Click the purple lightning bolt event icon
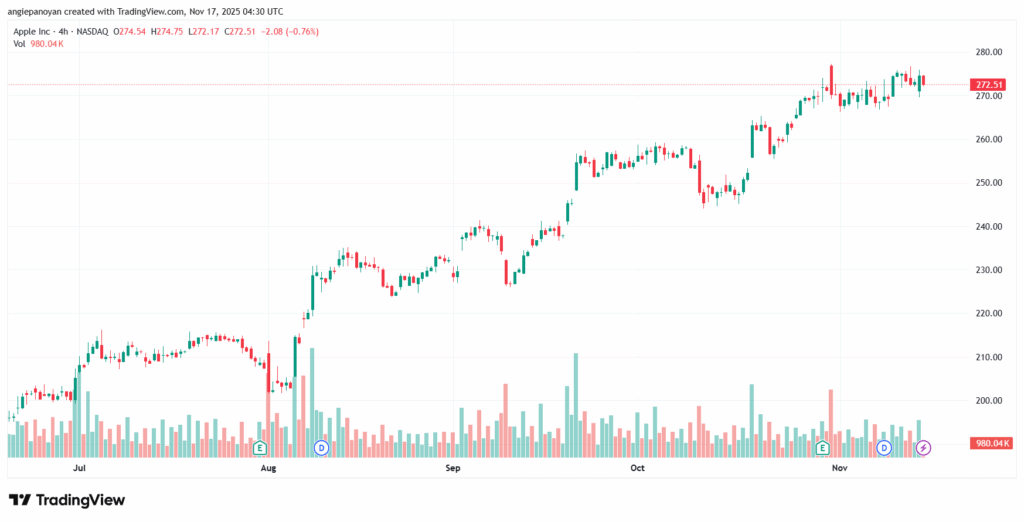1024x522 pixels. pos(923,447)
